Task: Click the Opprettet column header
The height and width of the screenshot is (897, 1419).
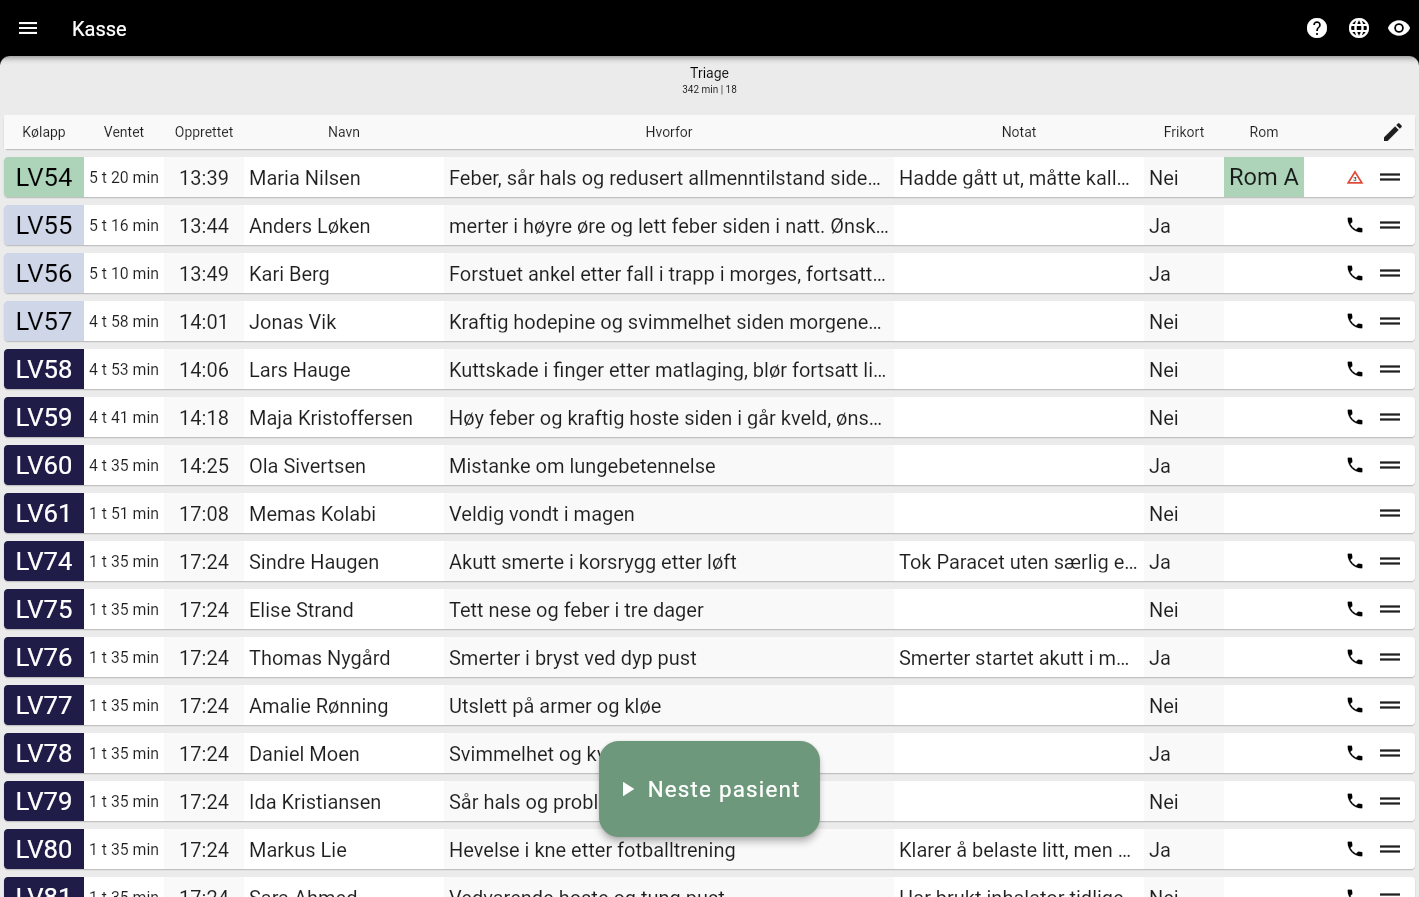Action: tap(204, 132)
